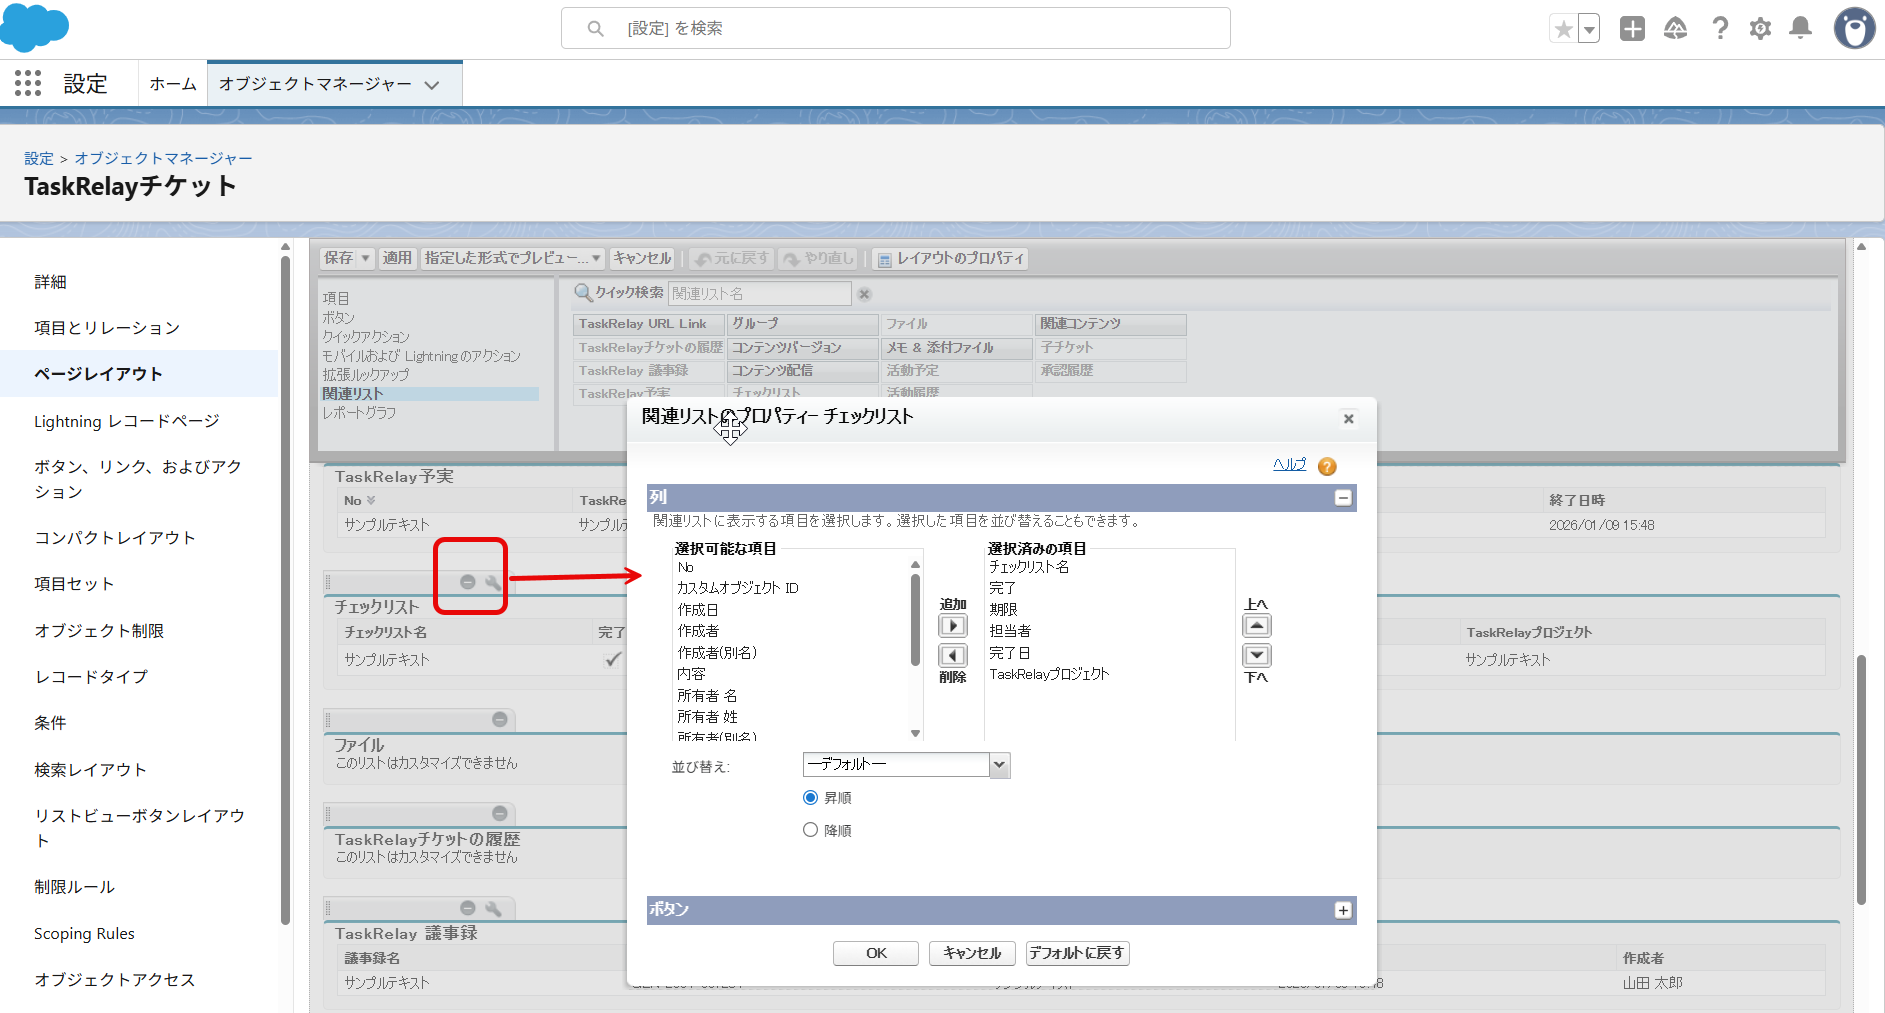Click OK in the dialog
Screen dimensions: 1885x1013
(876, 953)
